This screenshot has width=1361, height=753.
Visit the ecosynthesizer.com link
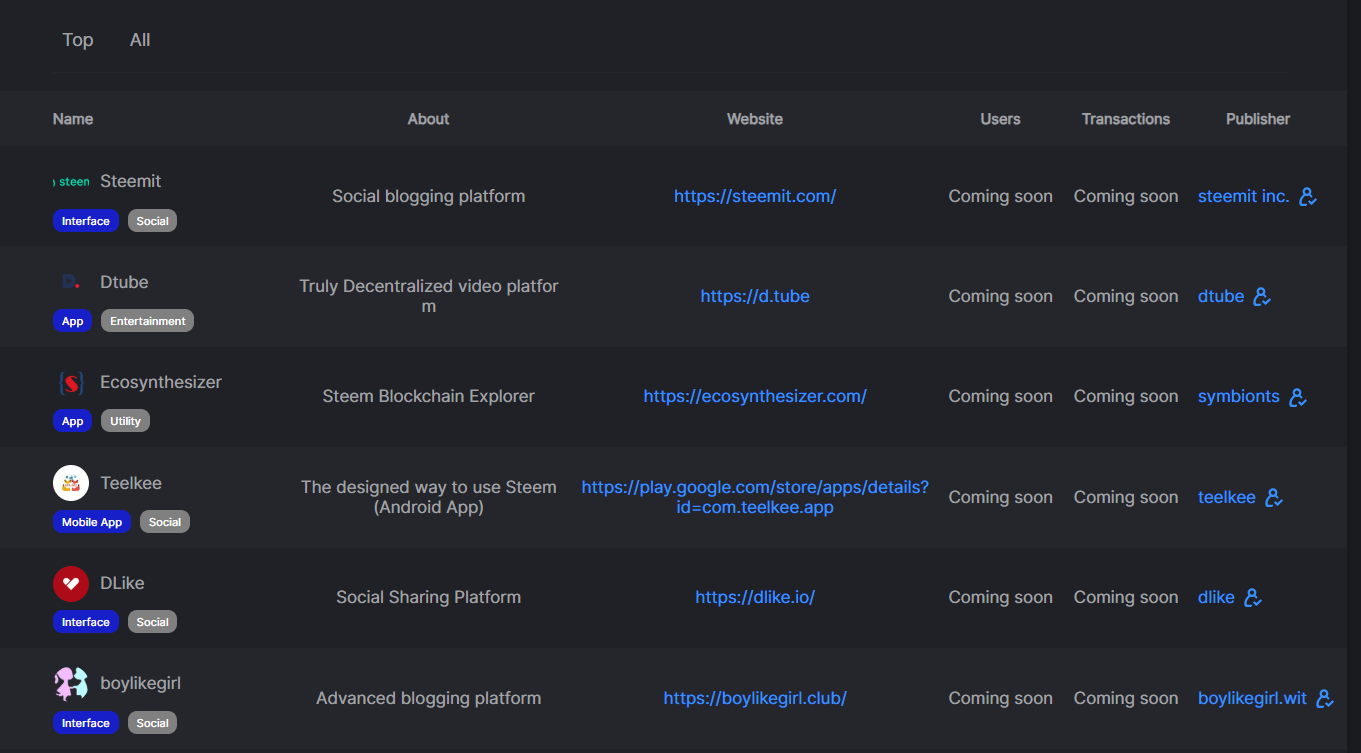755,396
